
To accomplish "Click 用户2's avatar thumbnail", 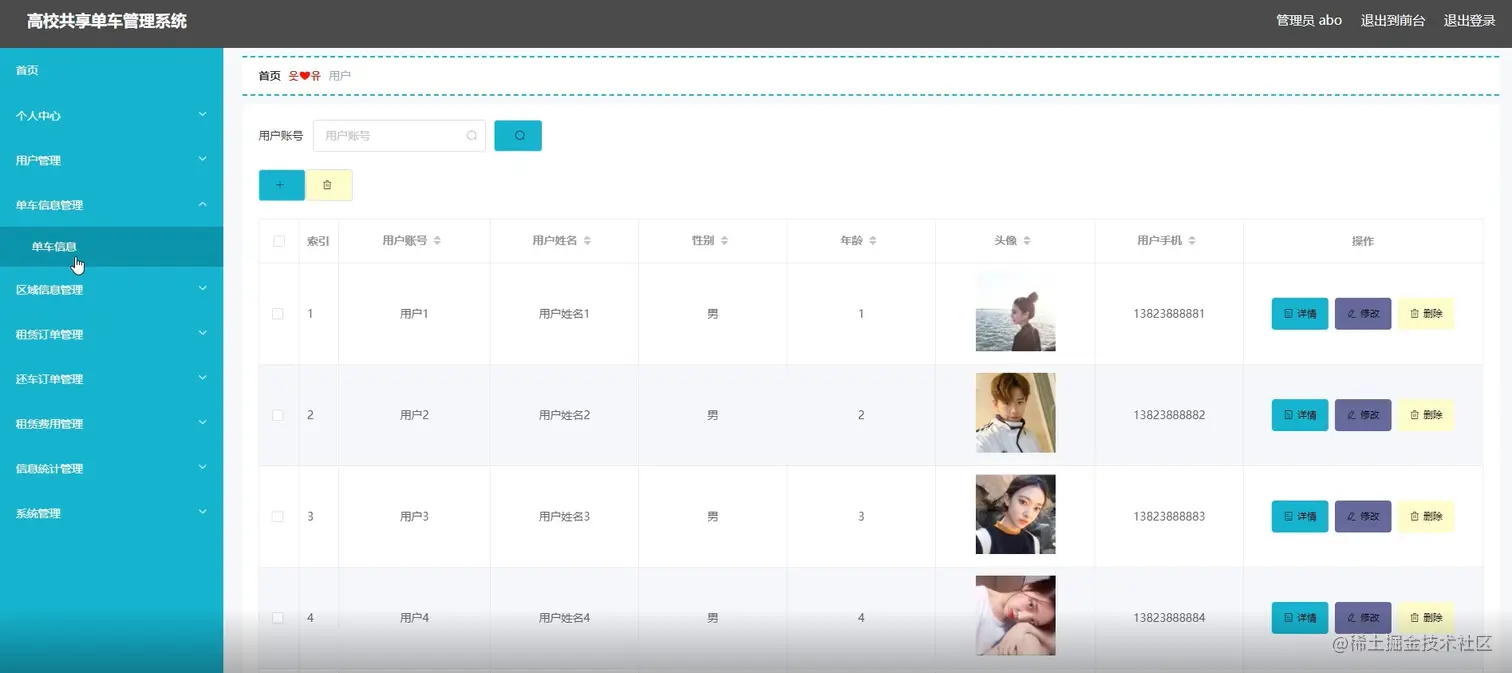I will pyautogui.click(x=1014, y=412).
